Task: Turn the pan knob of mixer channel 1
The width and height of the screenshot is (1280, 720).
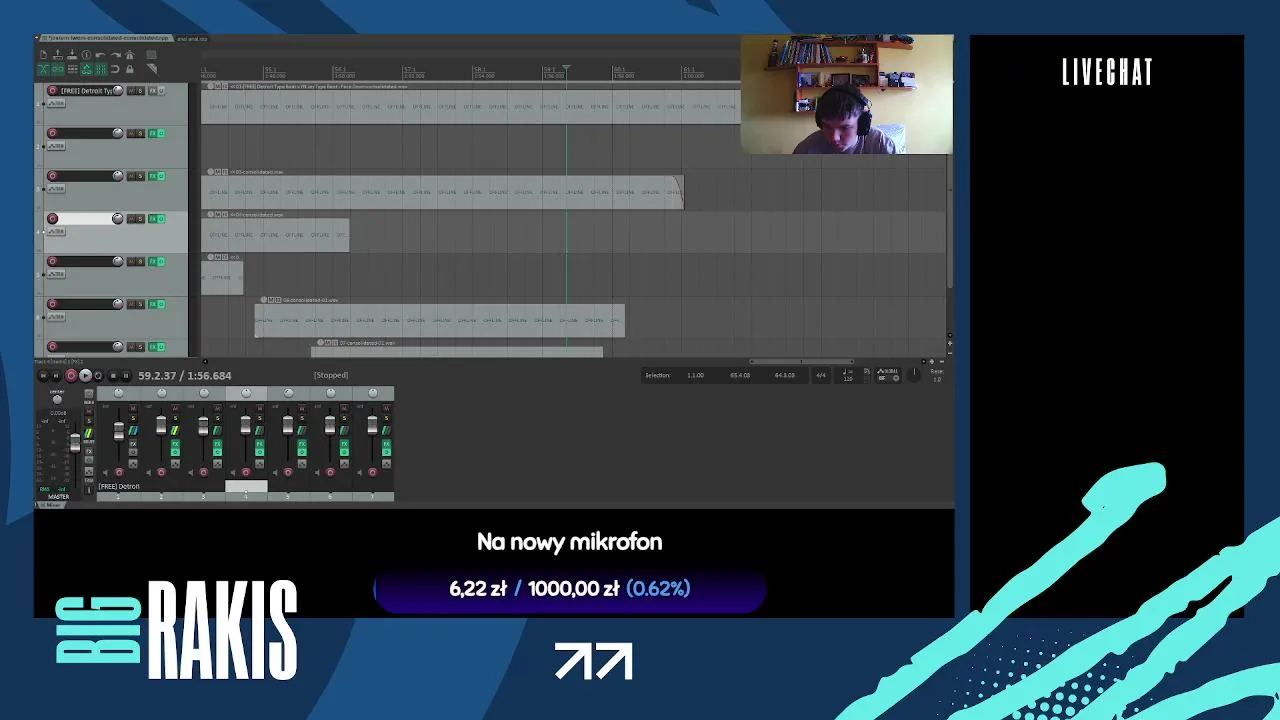Action: click(119, 394)
